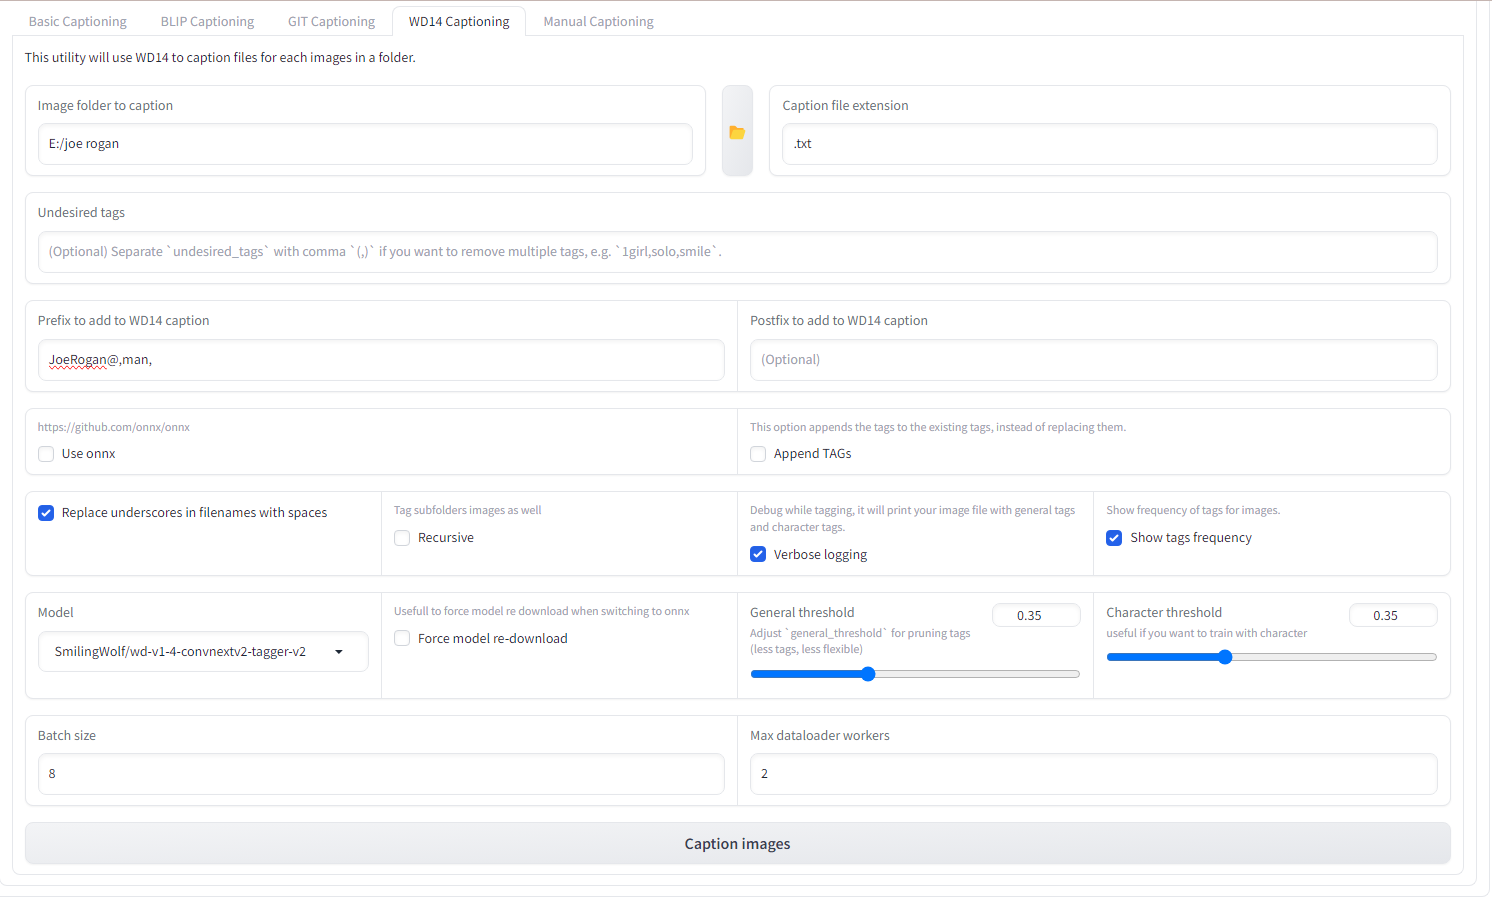Click the Caption images button
Image resolution: width=1492 pixels, height=897 pixels.
click(738, 844)
